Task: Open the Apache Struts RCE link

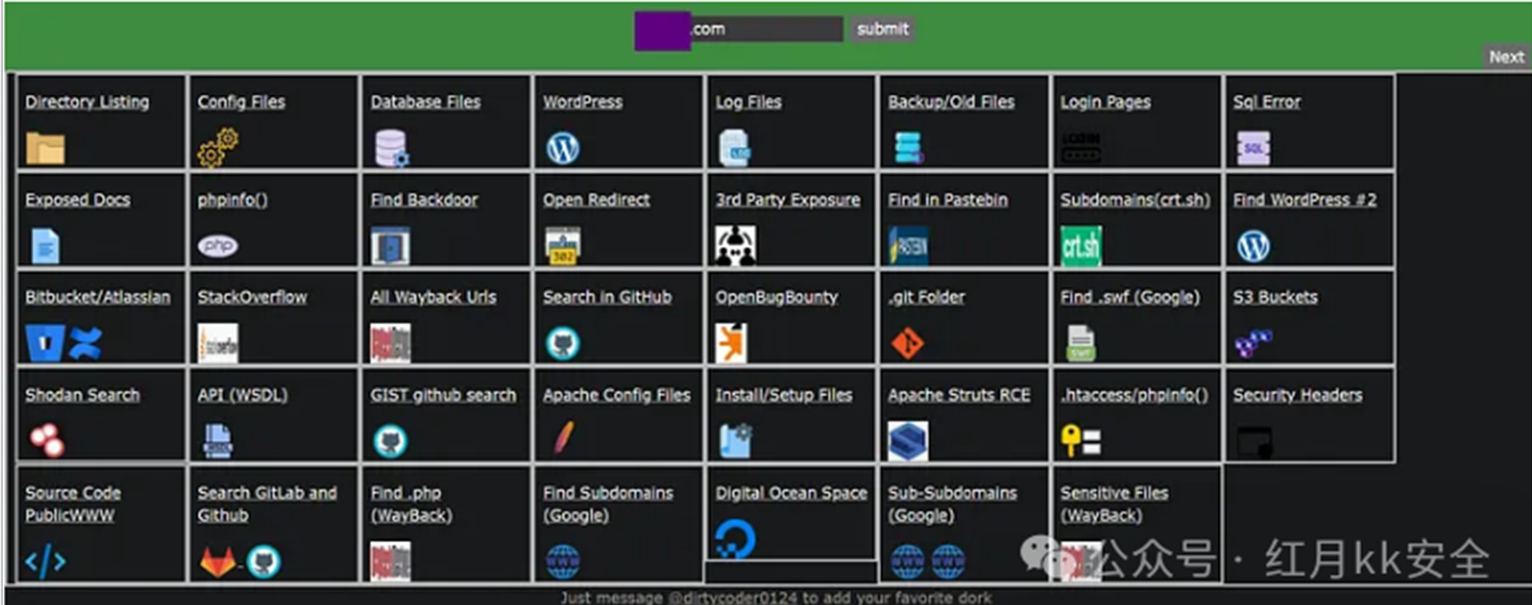Action: click(x=958, y=395)
